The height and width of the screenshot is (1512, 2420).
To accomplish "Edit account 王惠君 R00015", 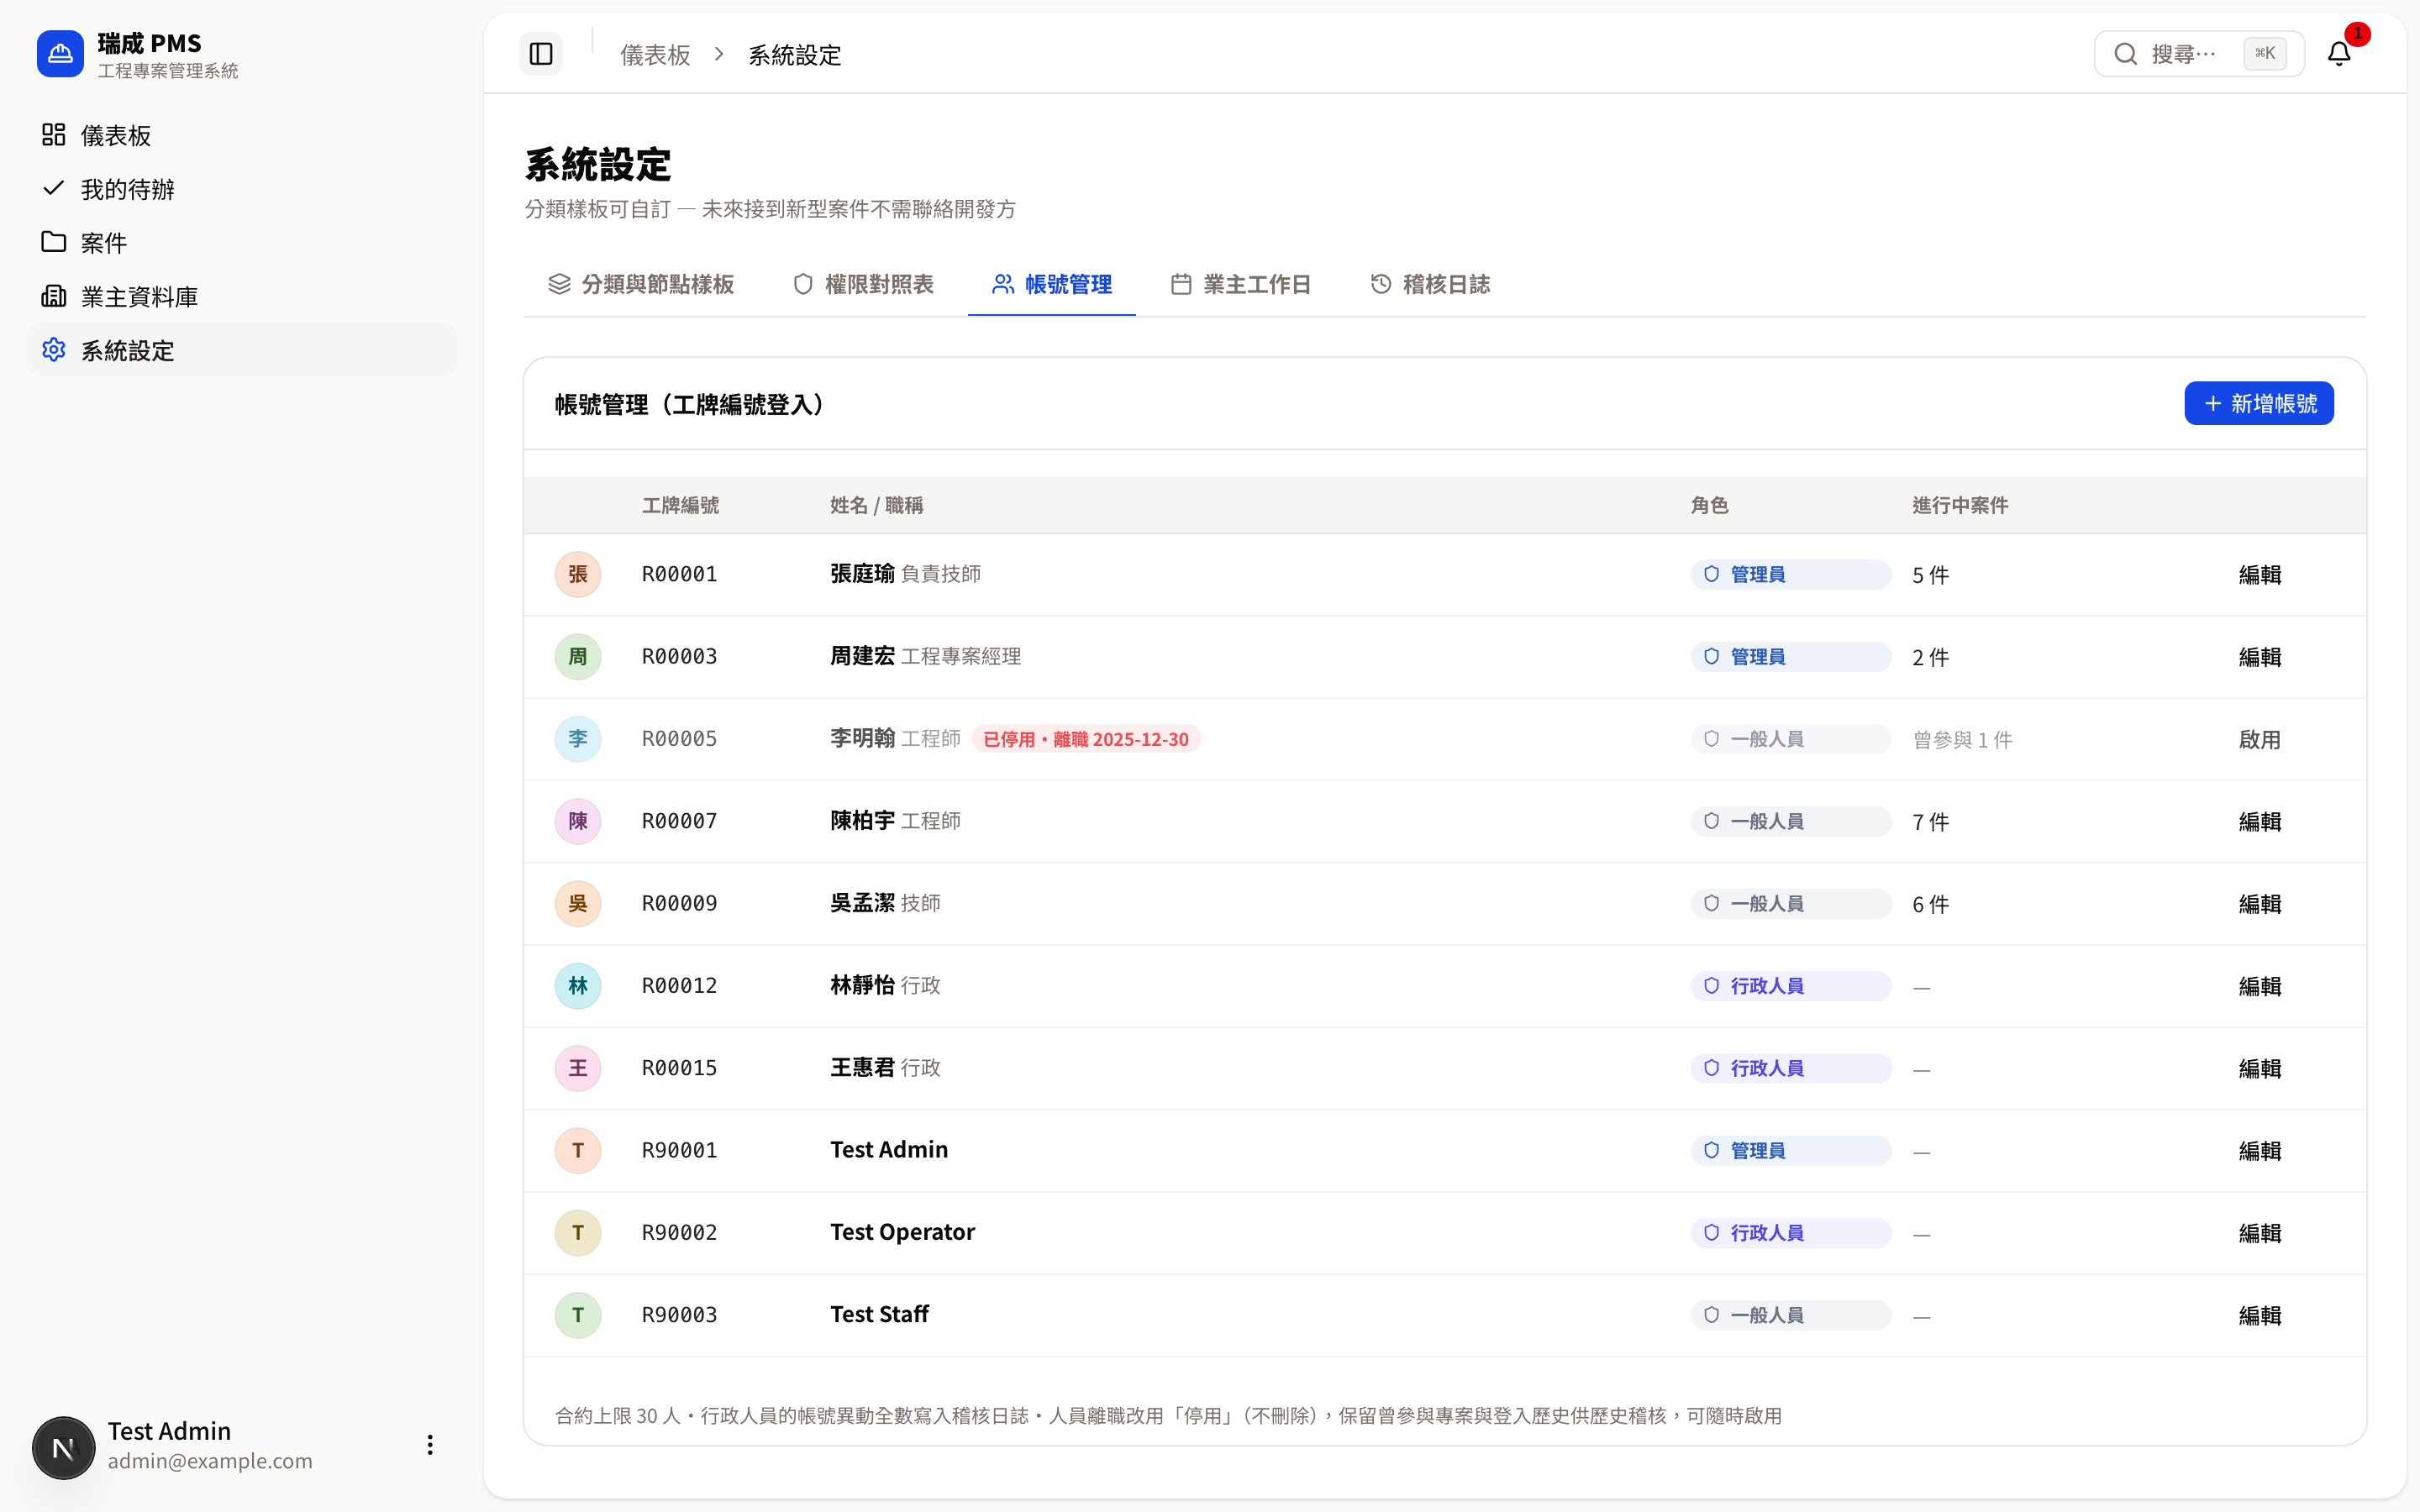I will click(x=2259, y=1069).
